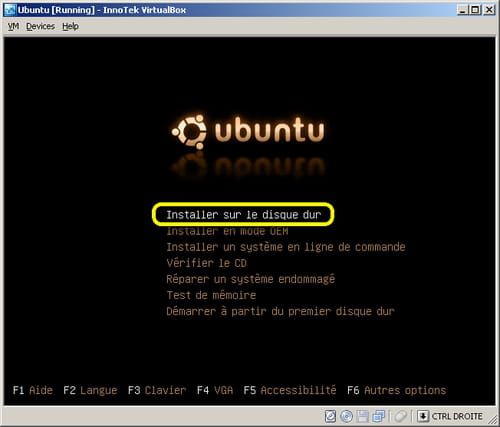Click the floppy disk status icon

[x=363, y=416]
